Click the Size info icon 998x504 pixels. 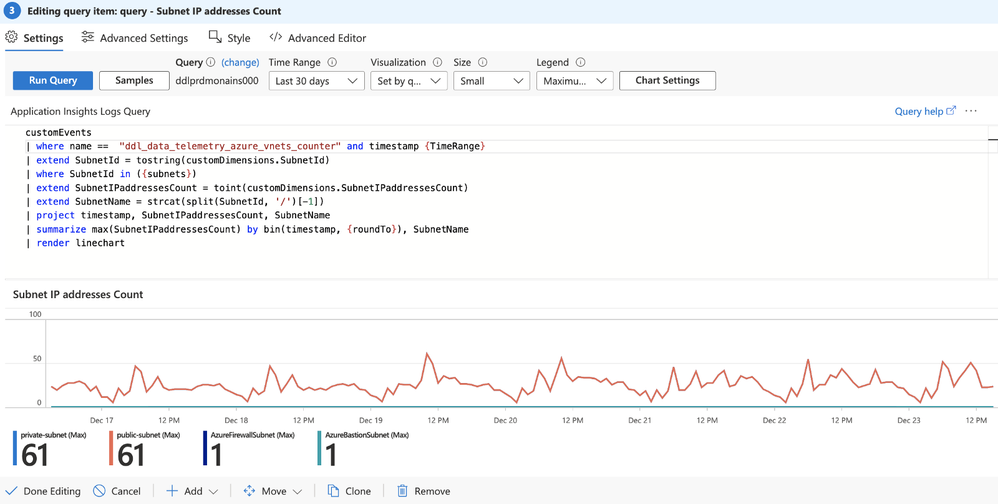[x=482, y=62]
